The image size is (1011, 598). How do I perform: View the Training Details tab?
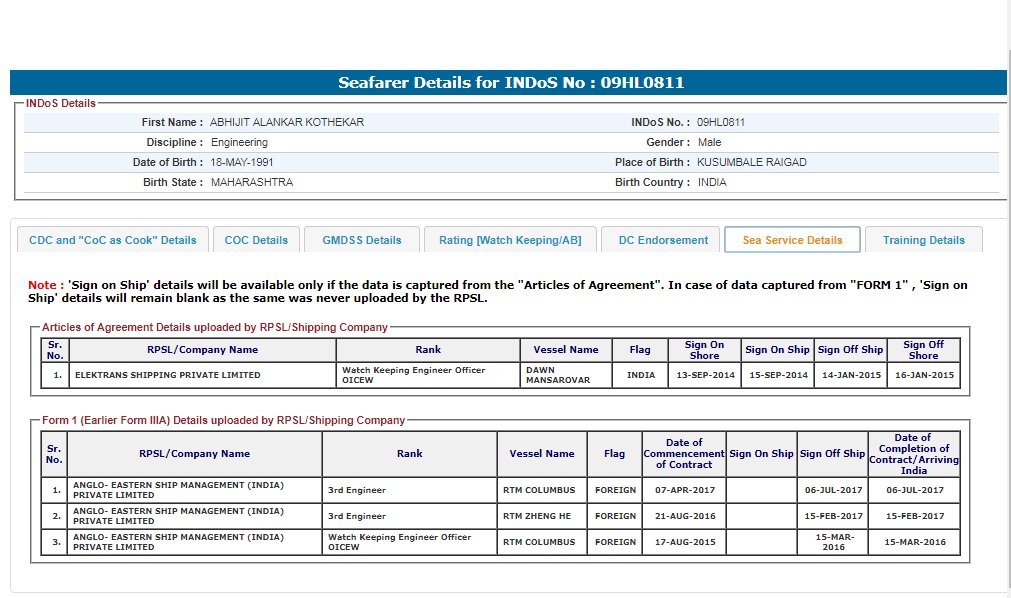(x=923, y=240)
